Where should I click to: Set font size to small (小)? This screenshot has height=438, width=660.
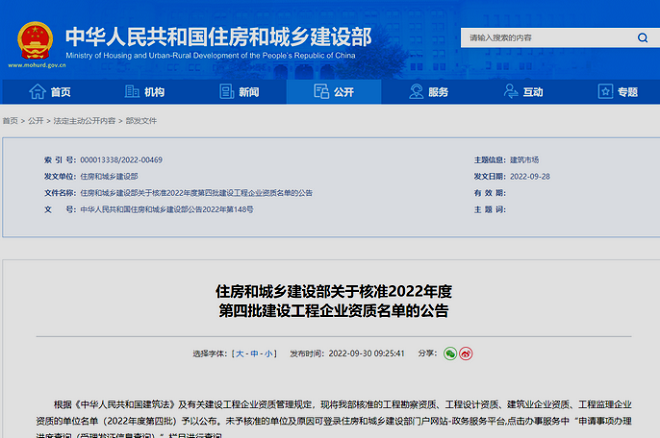click(x=268, y=354)
